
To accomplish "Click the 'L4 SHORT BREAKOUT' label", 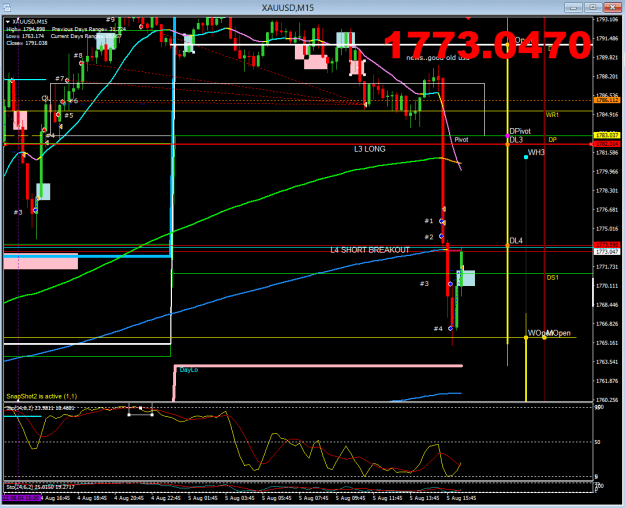I will [370, 250].
